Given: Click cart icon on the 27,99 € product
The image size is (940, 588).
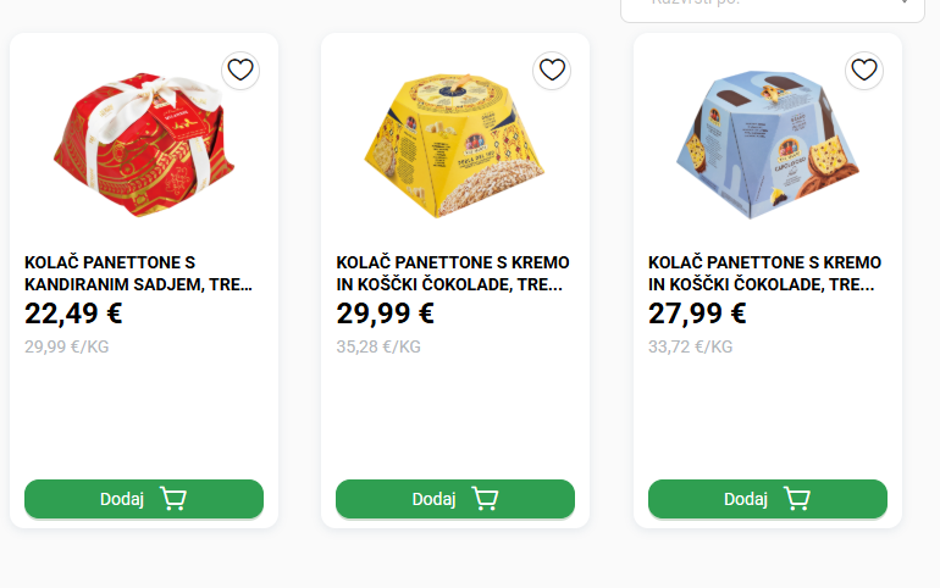Looking at the screenshot, I should (x=797, y=499).
